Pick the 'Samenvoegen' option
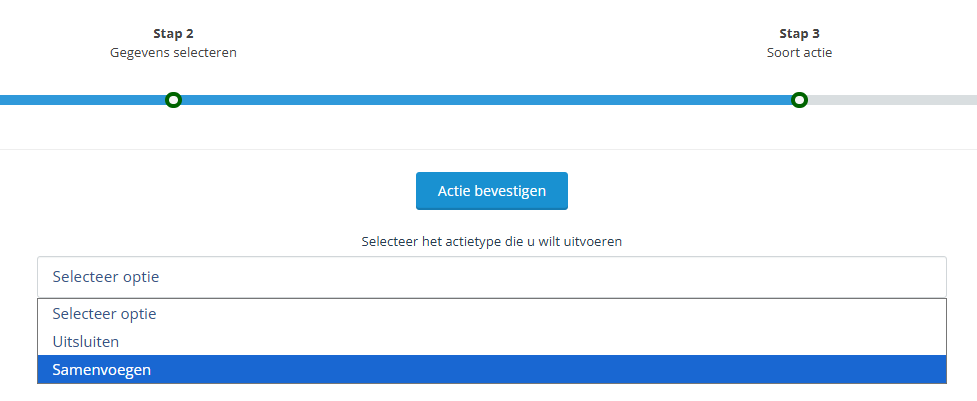 (x=103, y=370)
